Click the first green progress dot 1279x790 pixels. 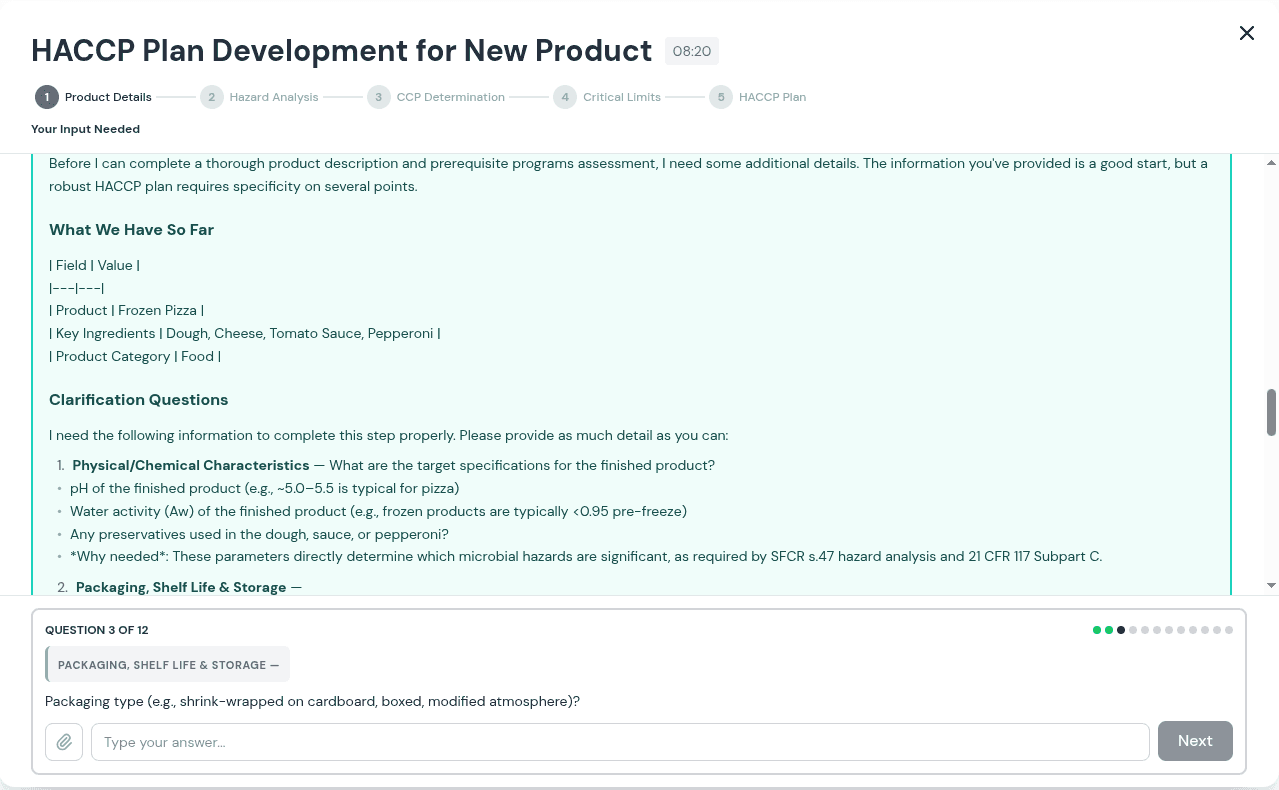[1096, 630]
